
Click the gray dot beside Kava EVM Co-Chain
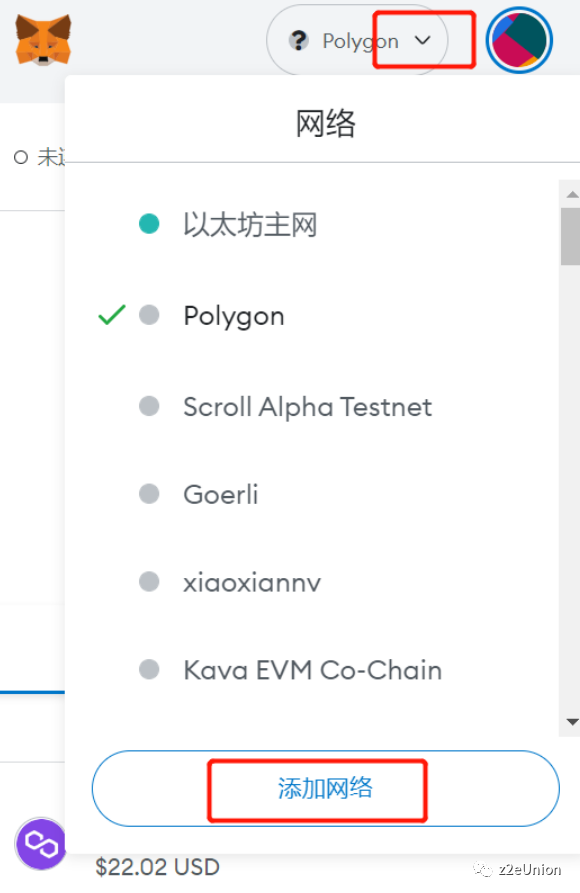point(149,670)
